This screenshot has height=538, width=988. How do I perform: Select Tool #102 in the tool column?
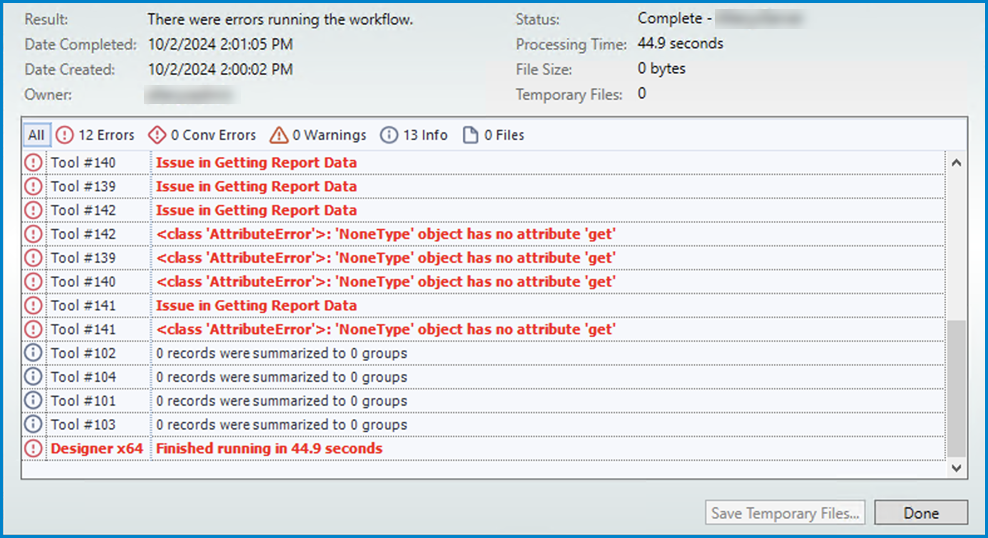pyautogui.click(x=83, y=353)
